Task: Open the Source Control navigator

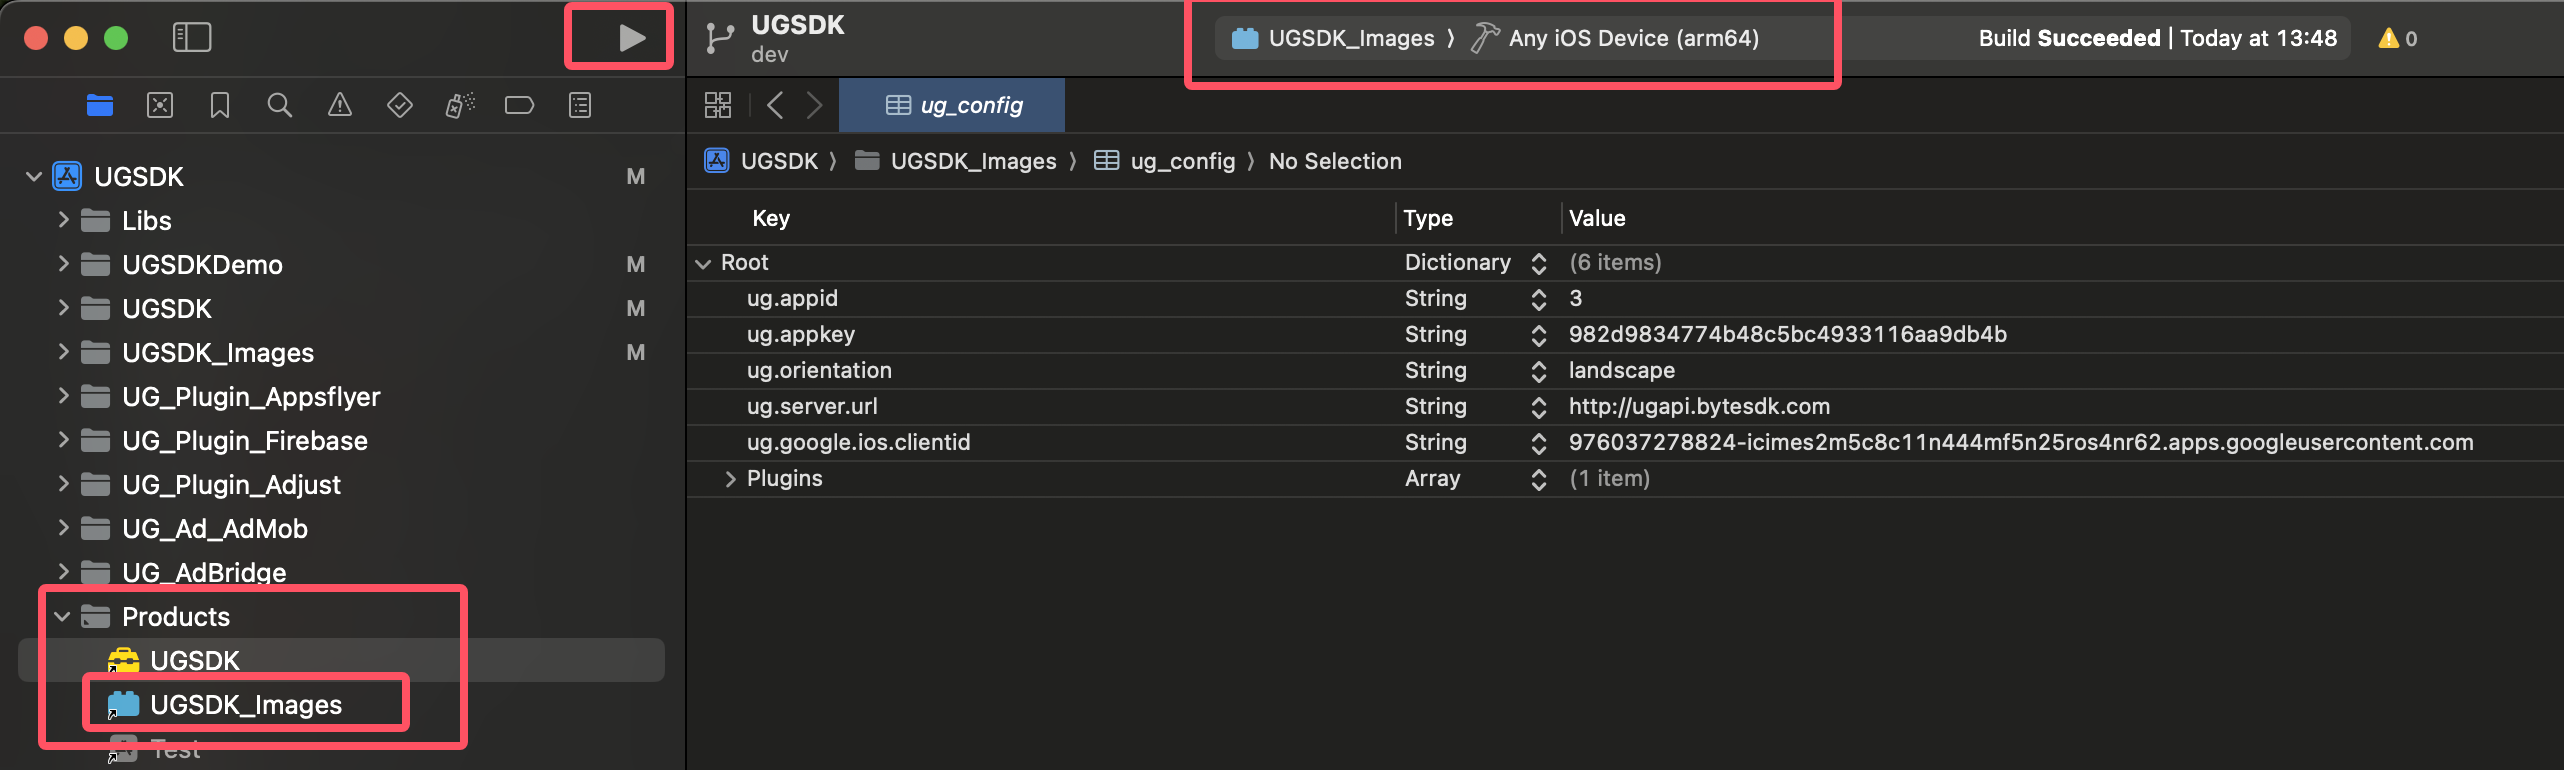Action: point(160,105)
